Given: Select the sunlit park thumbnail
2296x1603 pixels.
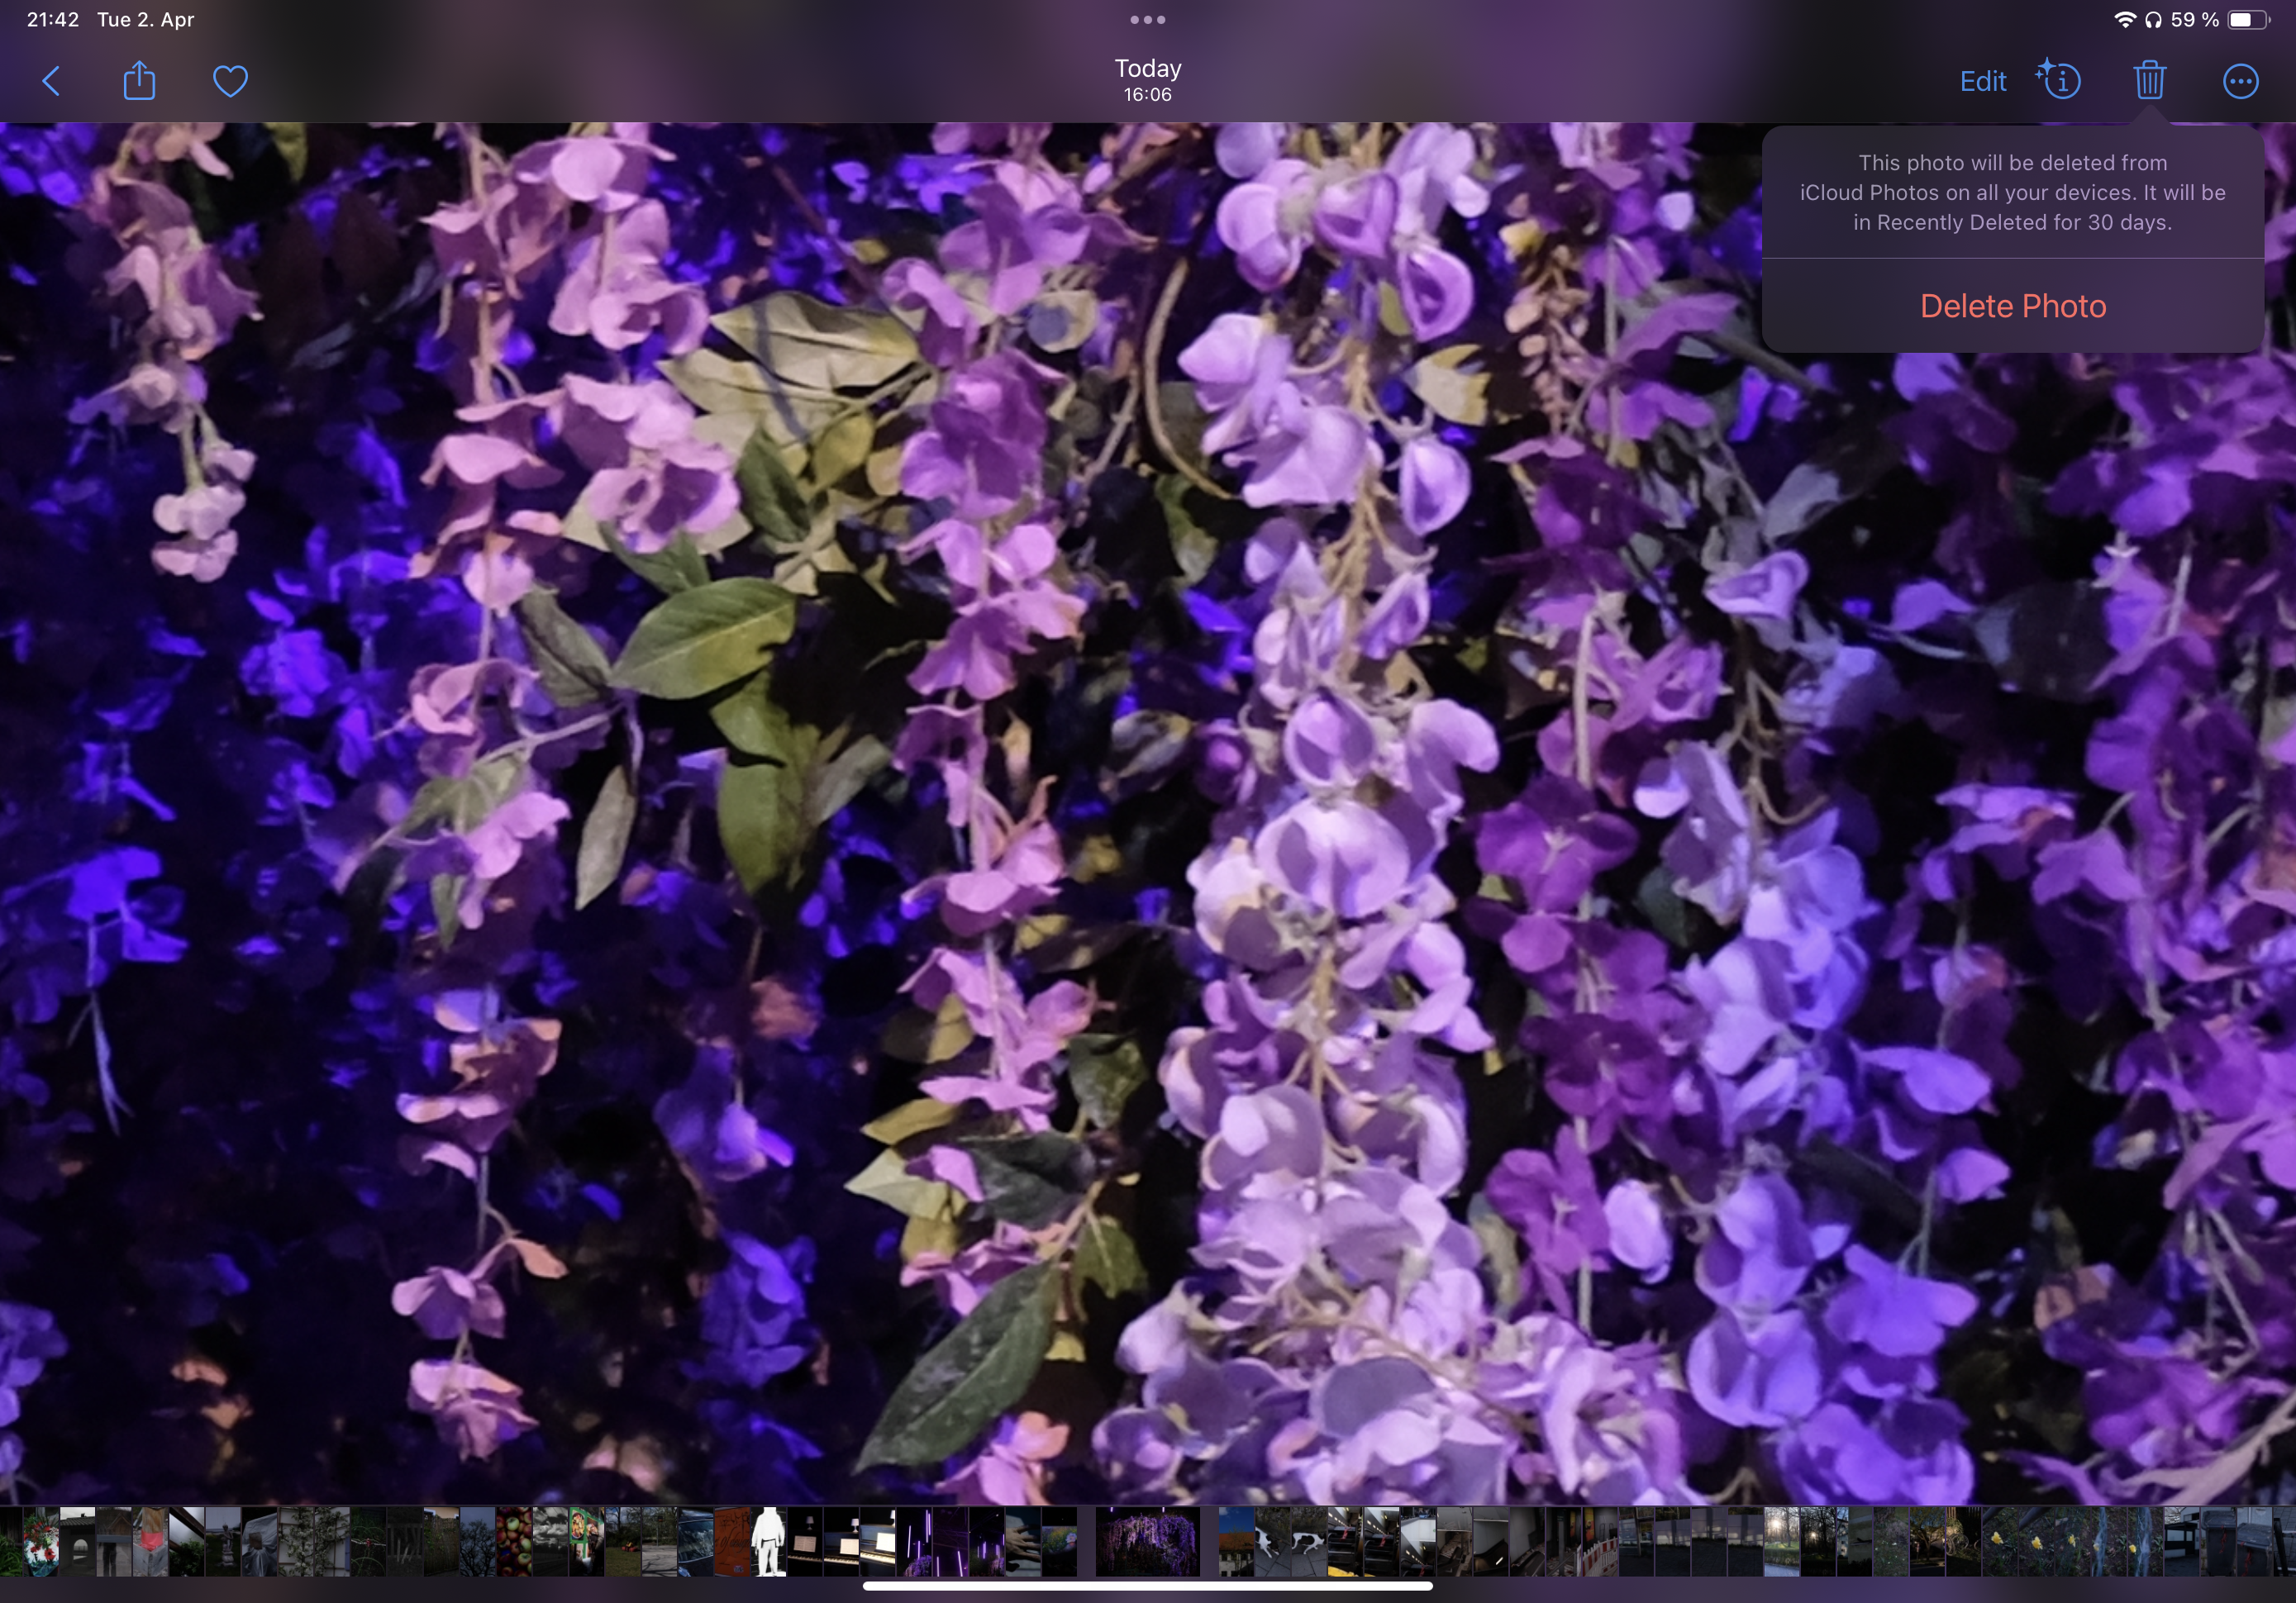Looking at the screenshot, I should [x=1782, y=1542].
